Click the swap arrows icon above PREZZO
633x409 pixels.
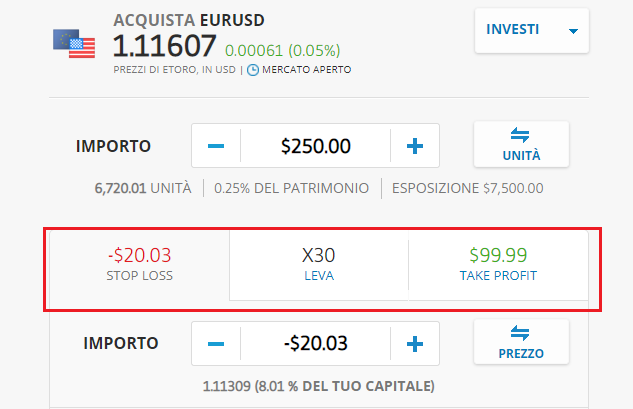point(520,333)
